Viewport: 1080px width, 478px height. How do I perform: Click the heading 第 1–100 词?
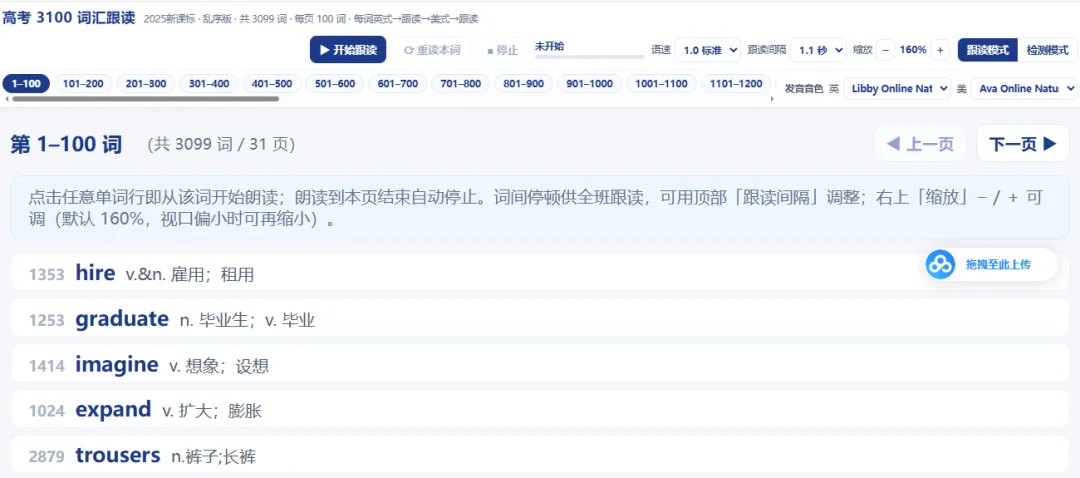click(67, 145)
